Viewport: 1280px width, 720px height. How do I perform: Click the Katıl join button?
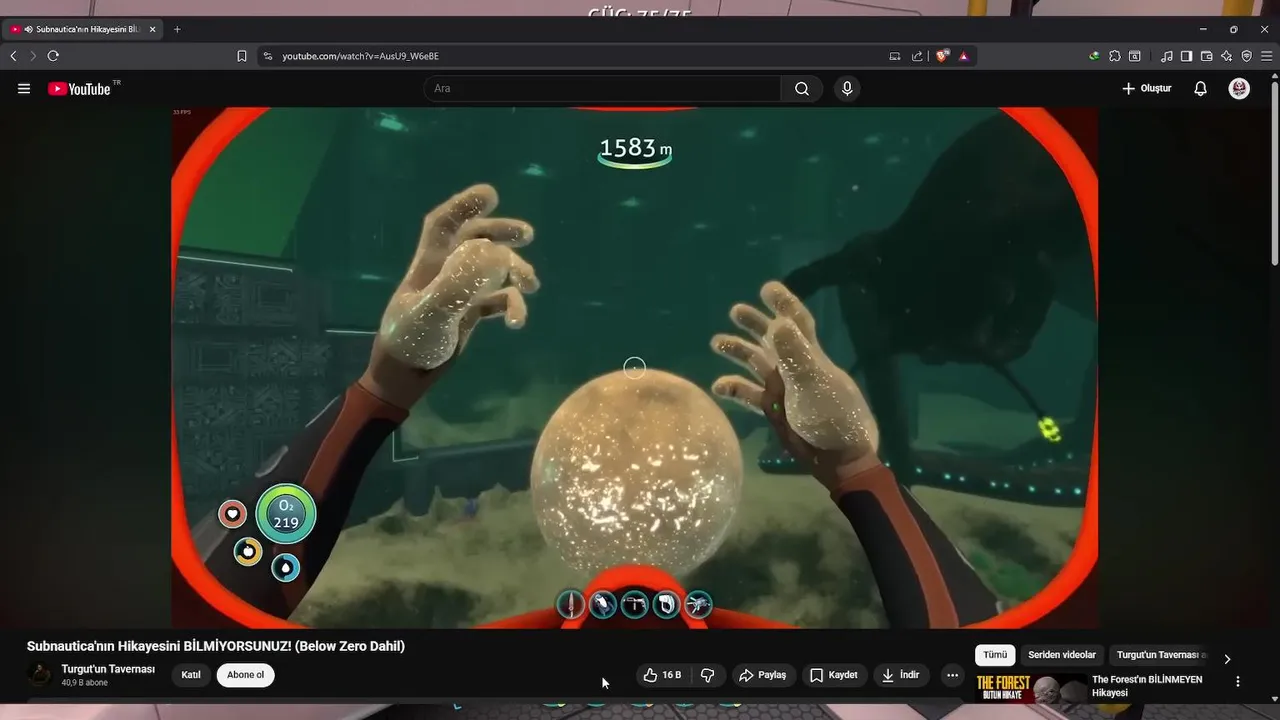[191, 675]
